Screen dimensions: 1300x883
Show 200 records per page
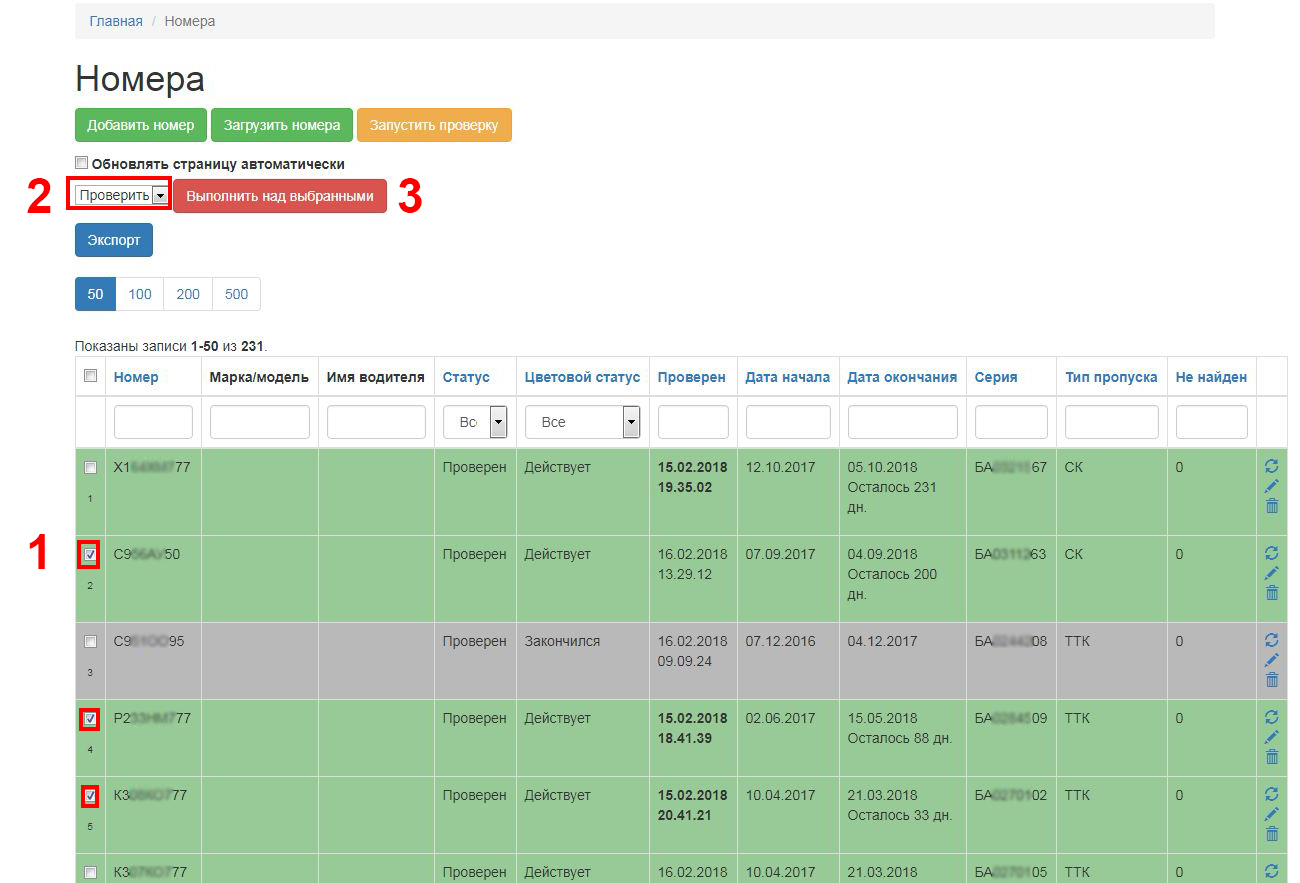point(188,294)
